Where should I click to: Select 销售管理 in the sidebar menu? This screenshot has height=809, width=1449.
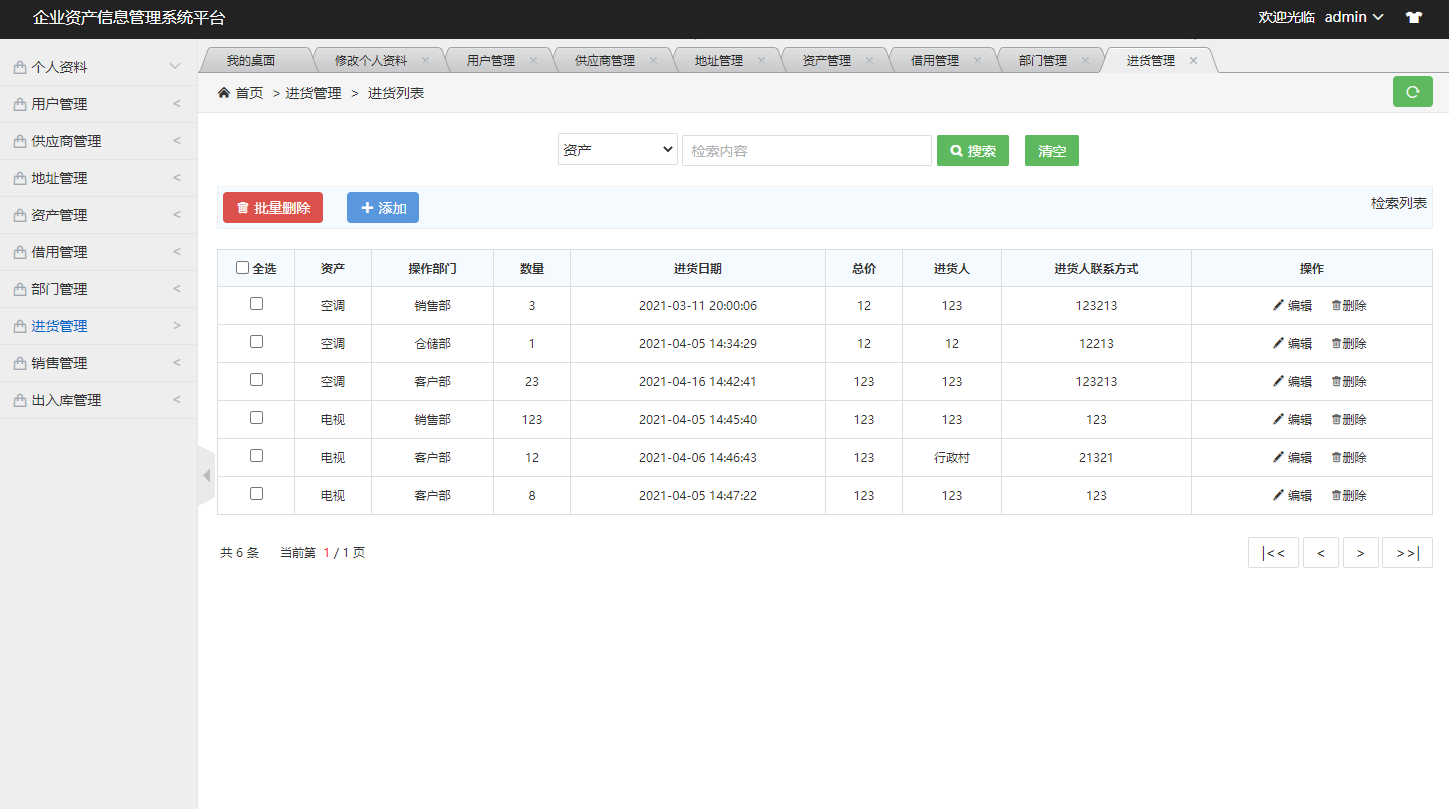tap(98, 362)
